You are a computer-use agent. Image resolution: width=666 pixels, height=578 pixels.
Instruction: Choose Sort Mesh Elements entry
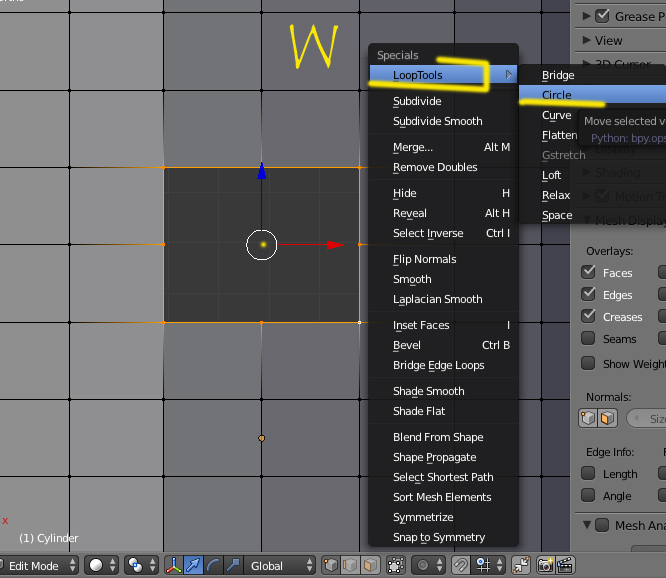(x=443, y=497)
